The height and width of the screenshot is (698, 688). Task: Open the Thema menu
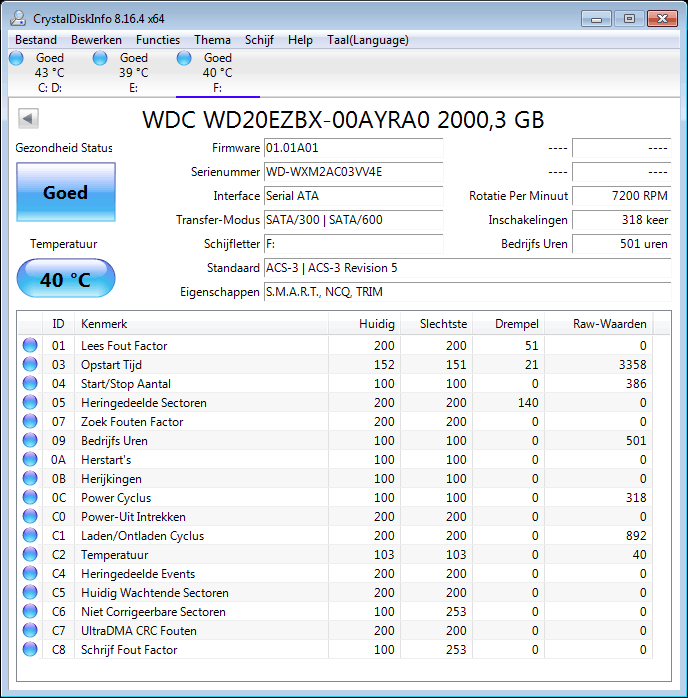212,40
